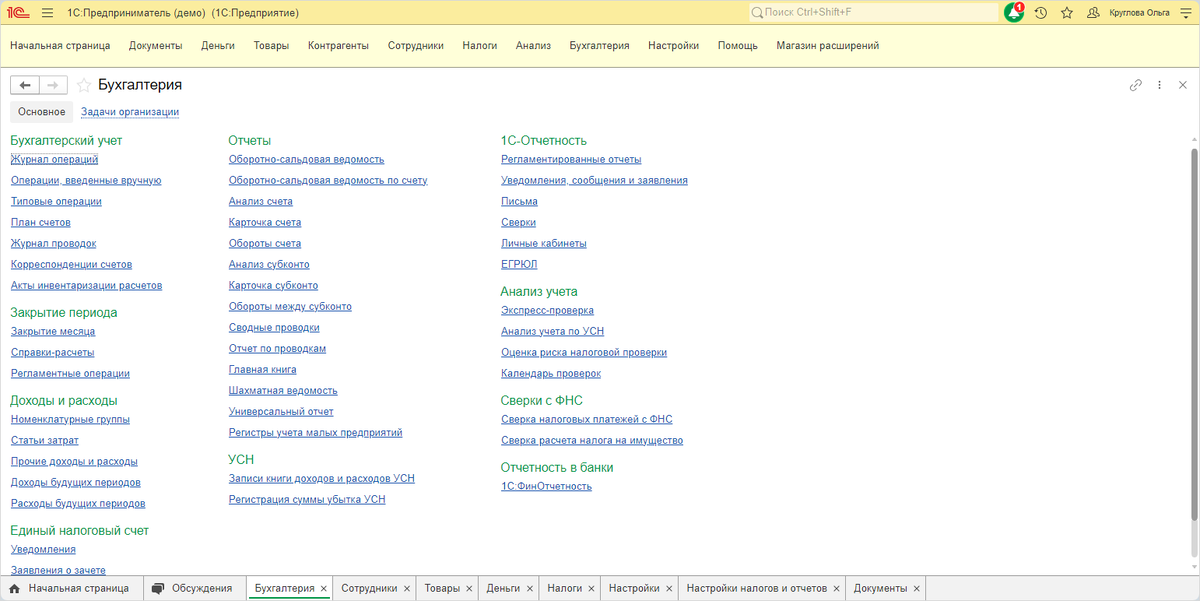The height and width of the screenshot is (601, 1200).
Task: Copy link to this page icon
Action: tap(1135, 86)
